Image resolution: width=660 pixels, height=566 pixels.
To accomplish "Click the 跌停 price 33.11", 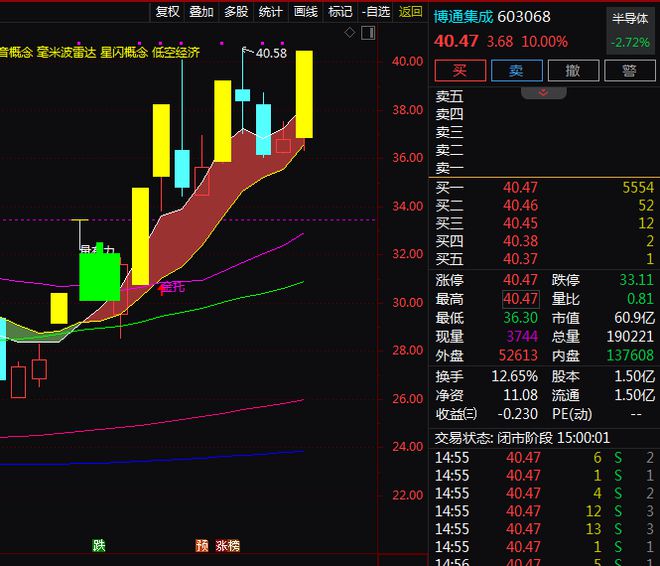I will pyautogui.click(x=637, y=280).
